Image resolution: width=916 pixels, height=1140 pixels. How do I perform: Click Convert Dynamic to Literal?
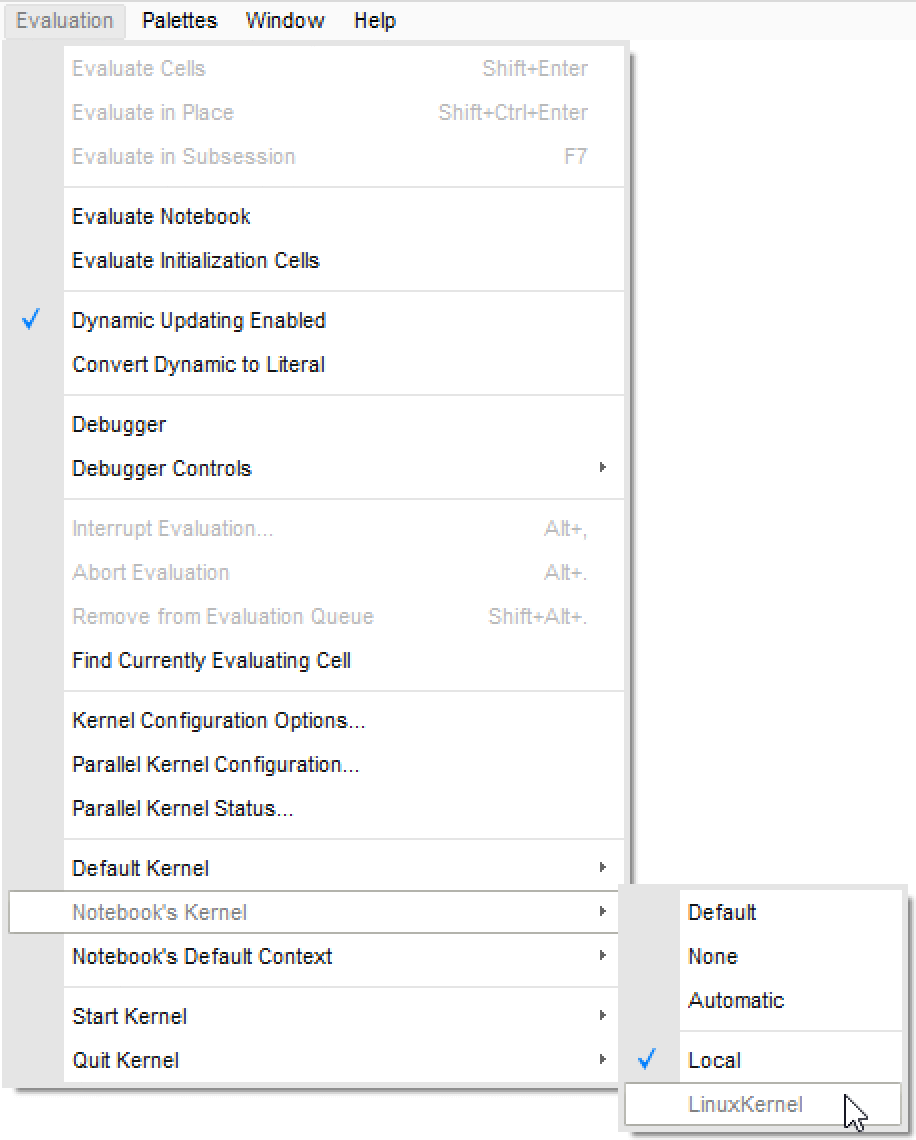click(198, 365)
